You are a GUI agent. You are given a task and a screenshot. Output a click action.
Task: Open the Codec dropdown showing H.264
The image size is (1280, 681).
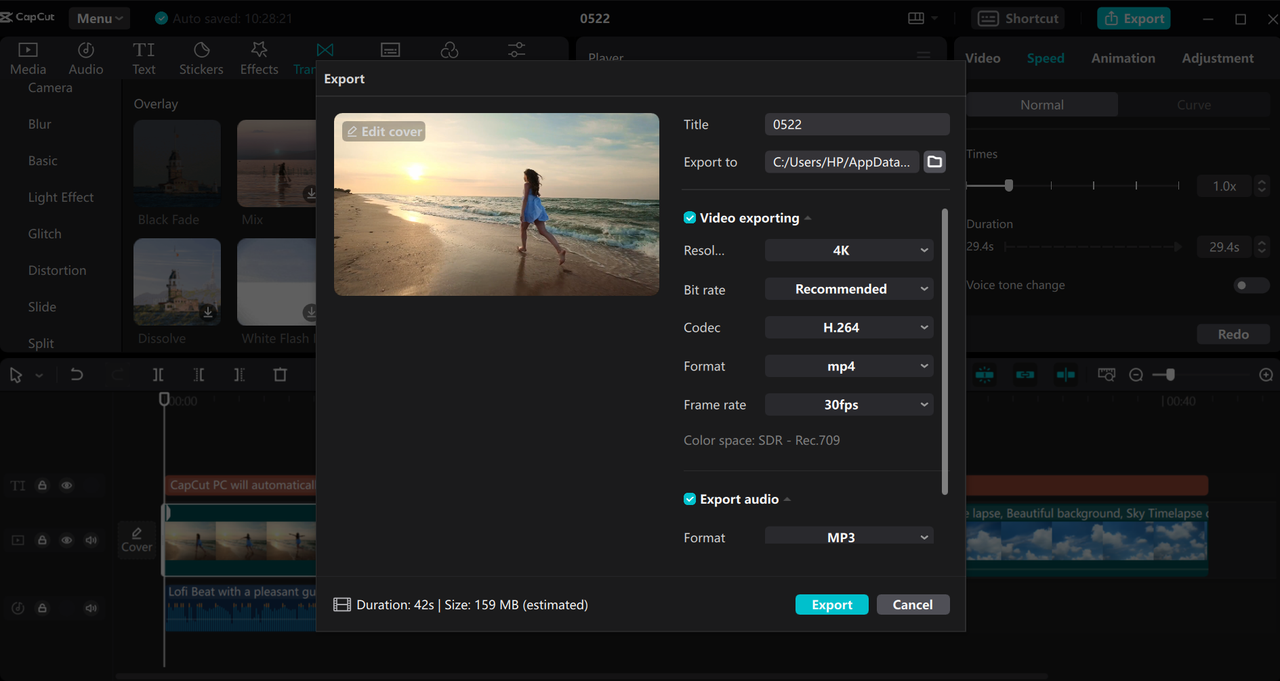(x=849, y=327)
